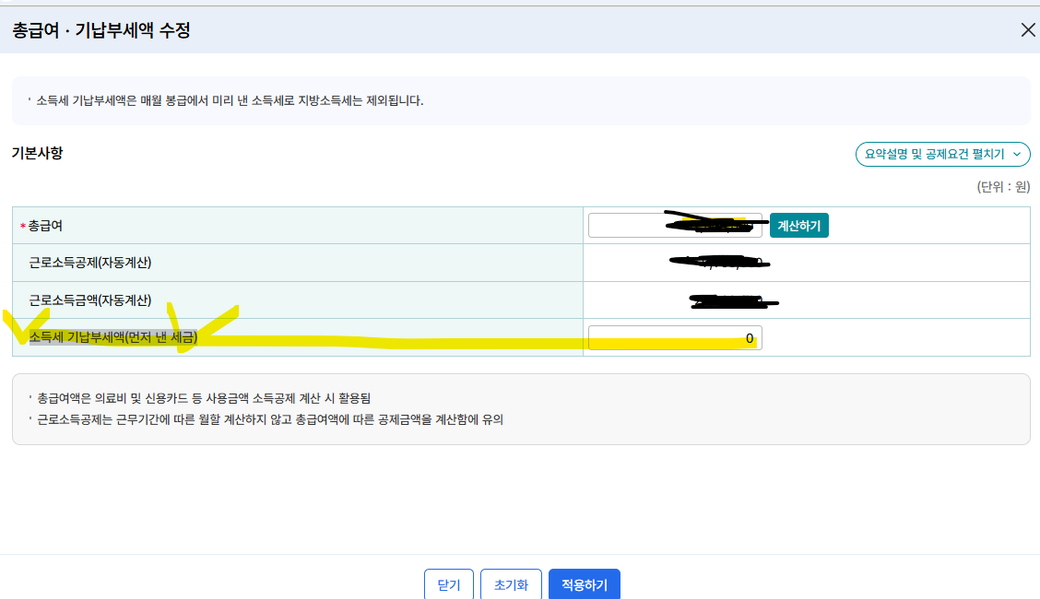
Task: Select the required 총급여 row label
Action: 46,227
